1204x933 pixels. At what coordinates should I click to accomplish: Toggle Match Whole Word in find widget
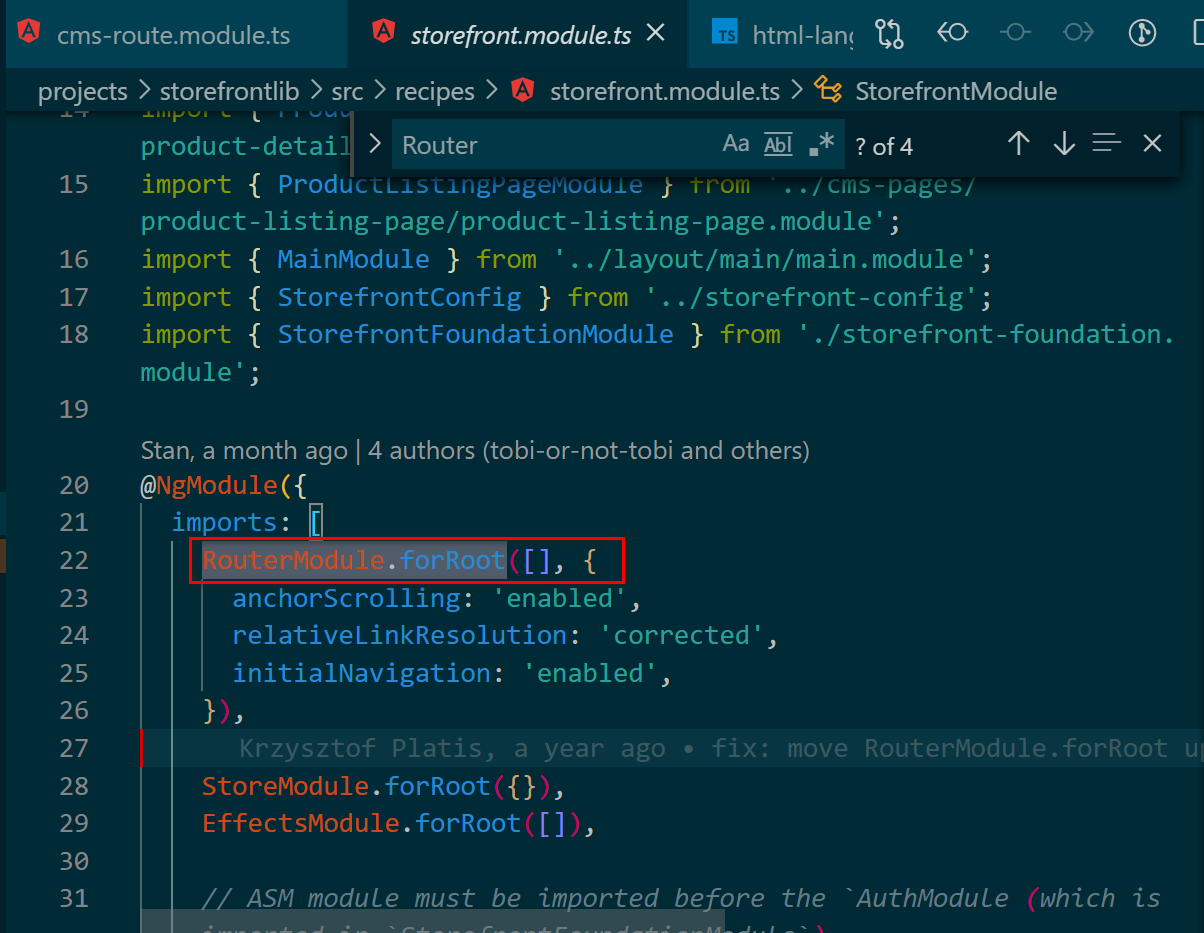click(778, 144)
